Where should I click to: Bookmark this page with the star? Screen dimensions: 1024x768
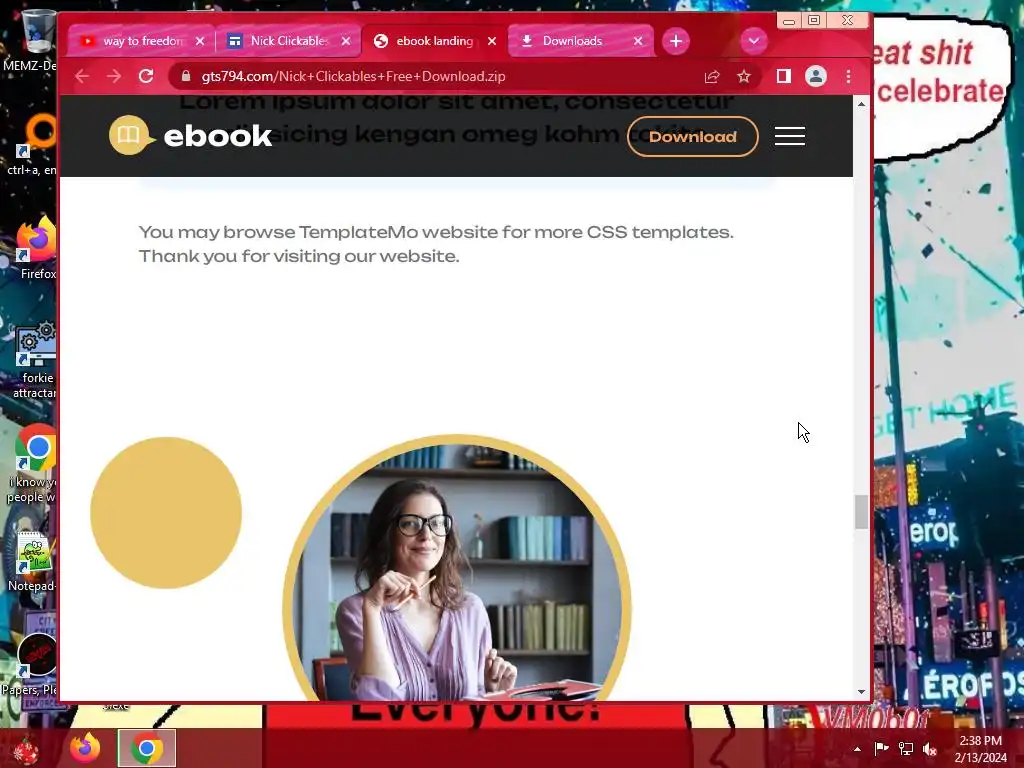tap(744, 76)
